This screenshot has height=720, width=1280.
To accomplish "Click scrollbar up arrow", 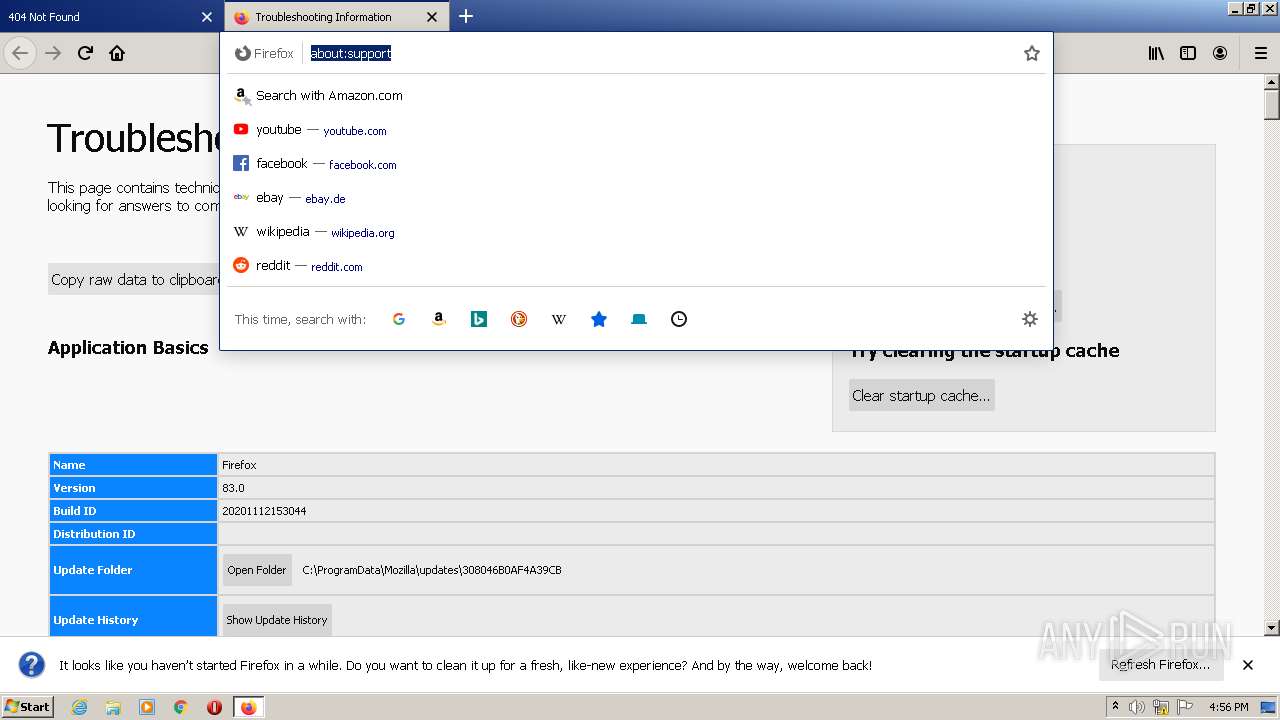I will coord(1272,82).
